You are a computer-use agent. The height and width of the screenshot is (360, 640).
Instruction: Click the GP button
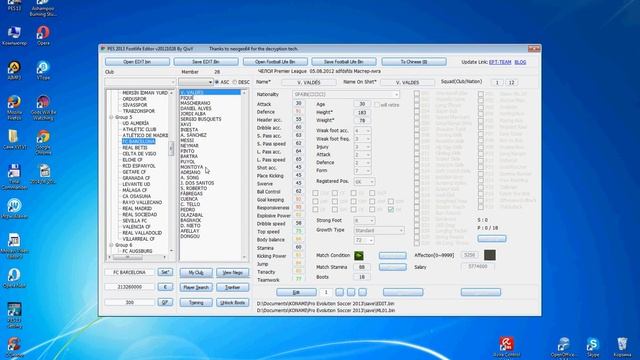[165, 302]
